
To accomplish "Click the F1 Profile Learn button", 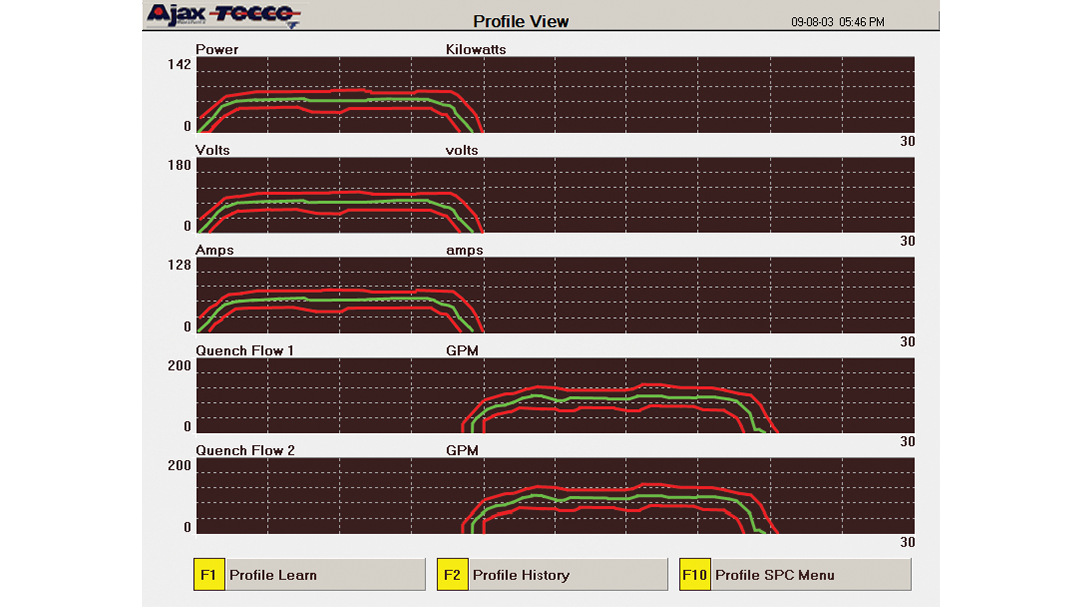I will [309, 575].
